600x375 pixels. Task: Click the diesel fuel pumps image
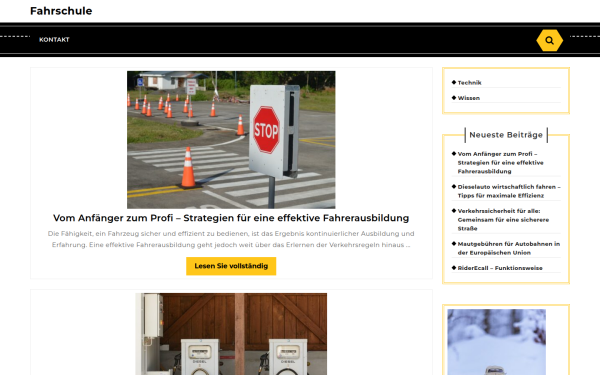pos(231,334)
